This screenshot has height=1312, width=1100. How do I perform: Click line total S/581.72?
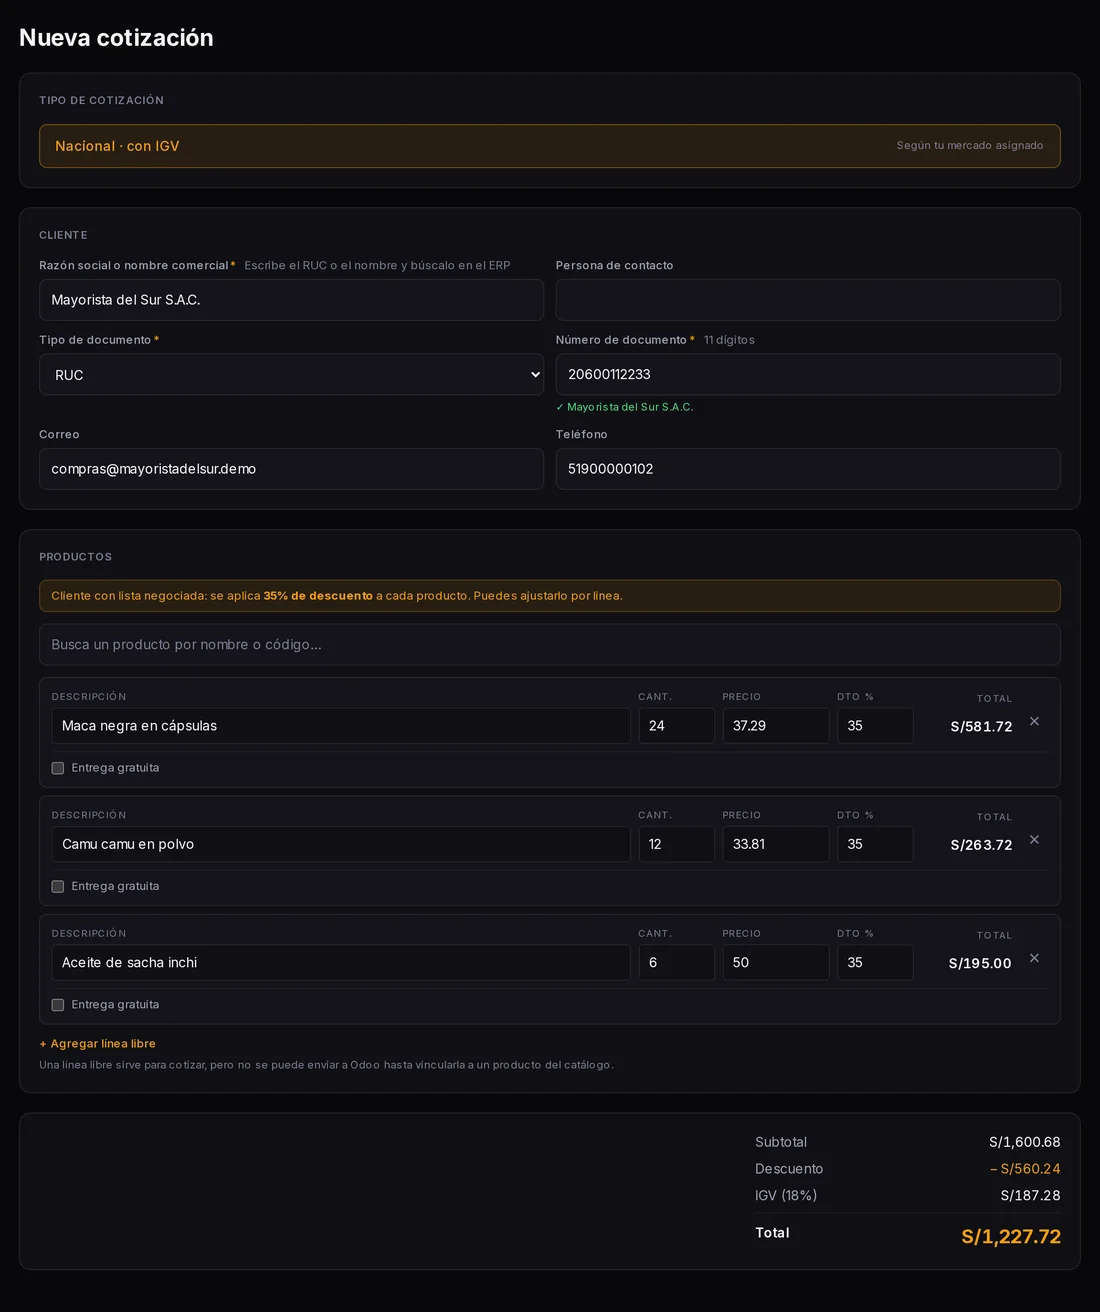[x=981, y=727]
